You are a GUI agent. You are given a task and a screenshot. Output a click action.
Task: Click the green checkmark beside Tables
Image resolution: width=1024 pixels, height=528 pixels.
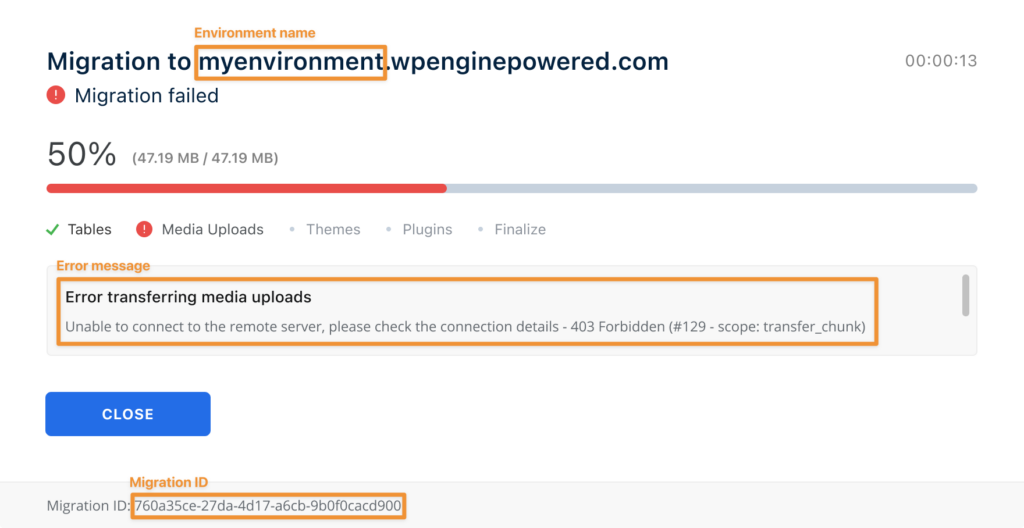(53, 229)
